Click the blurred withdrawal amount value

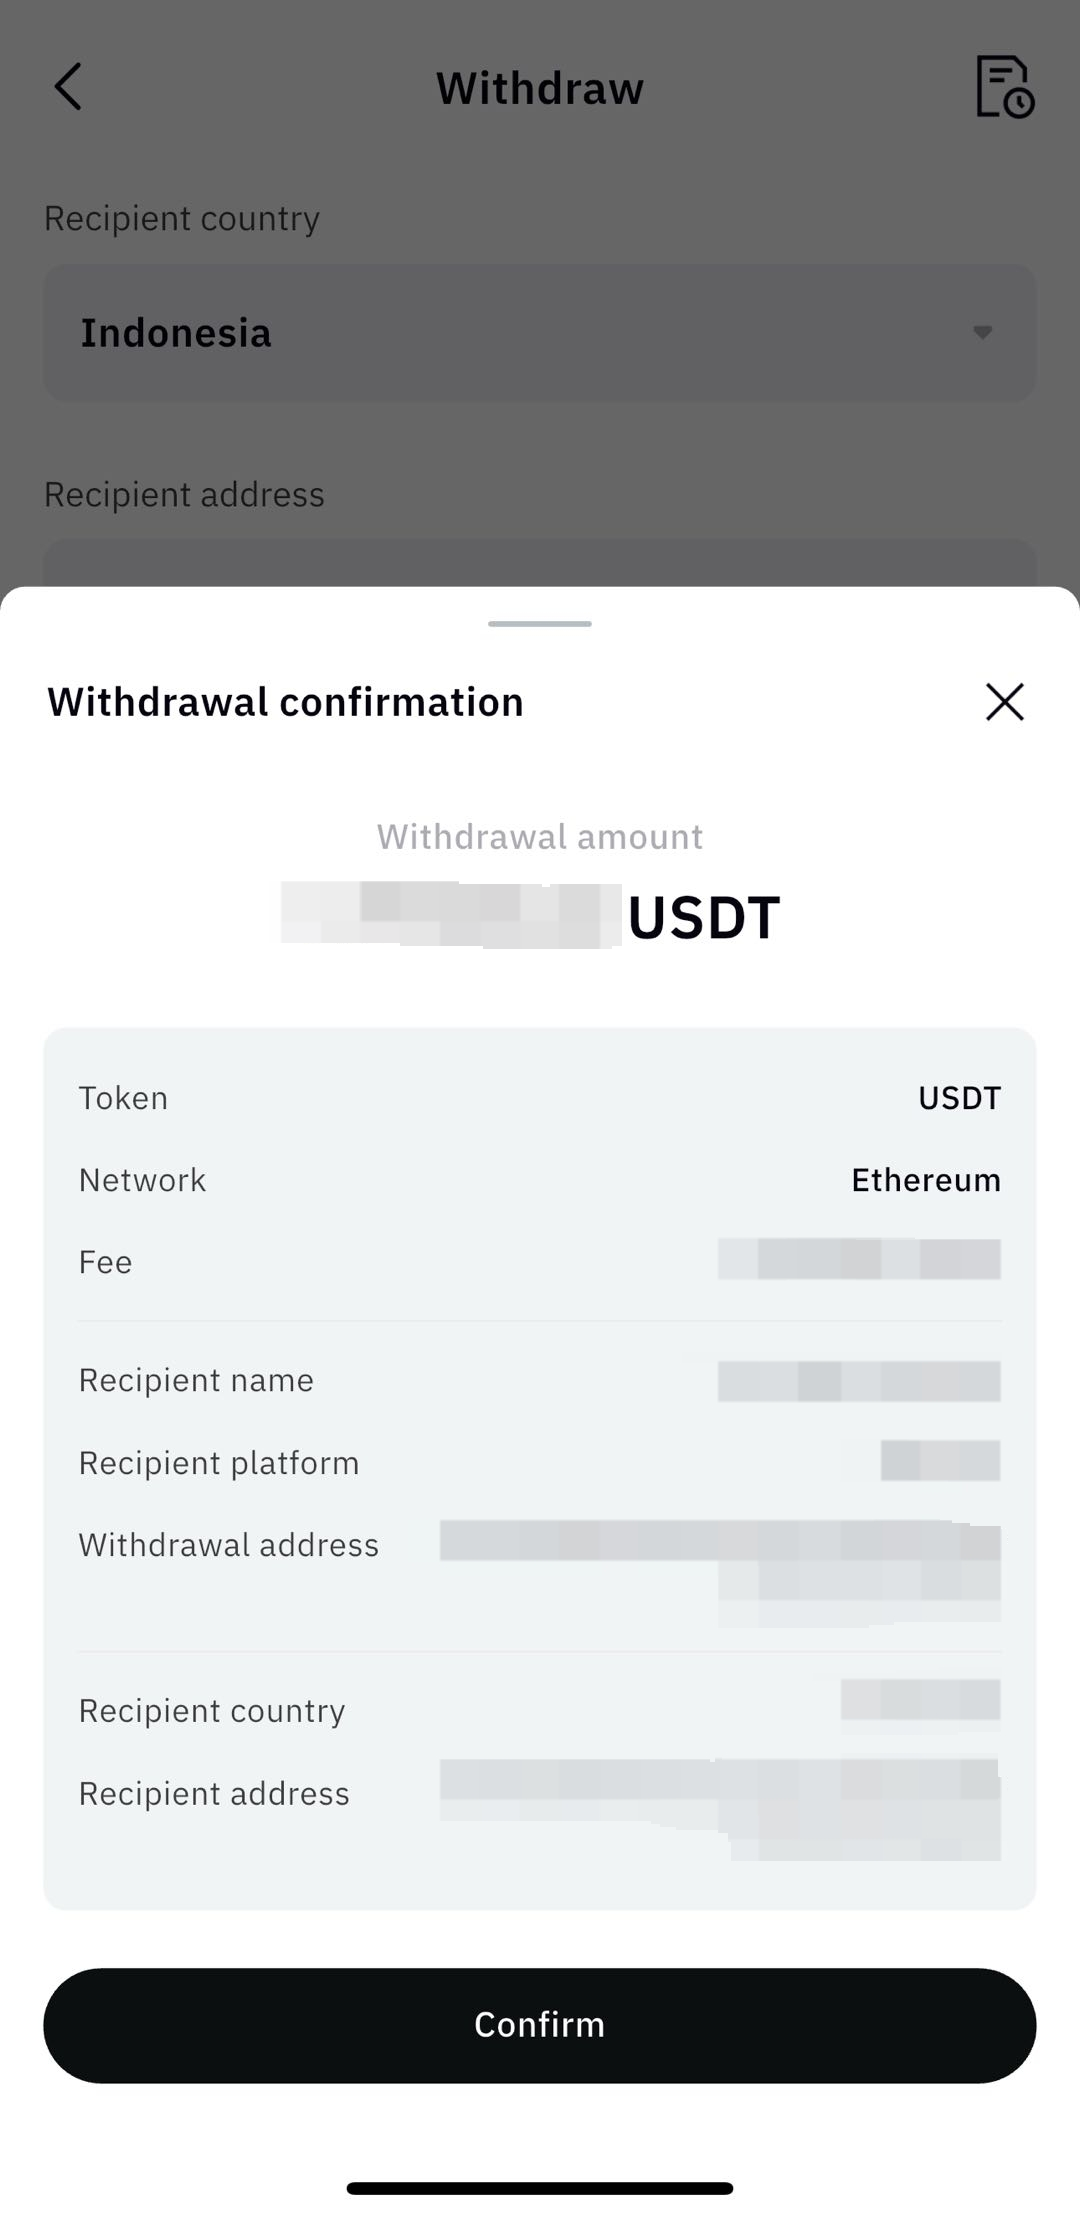click(450, 915)
